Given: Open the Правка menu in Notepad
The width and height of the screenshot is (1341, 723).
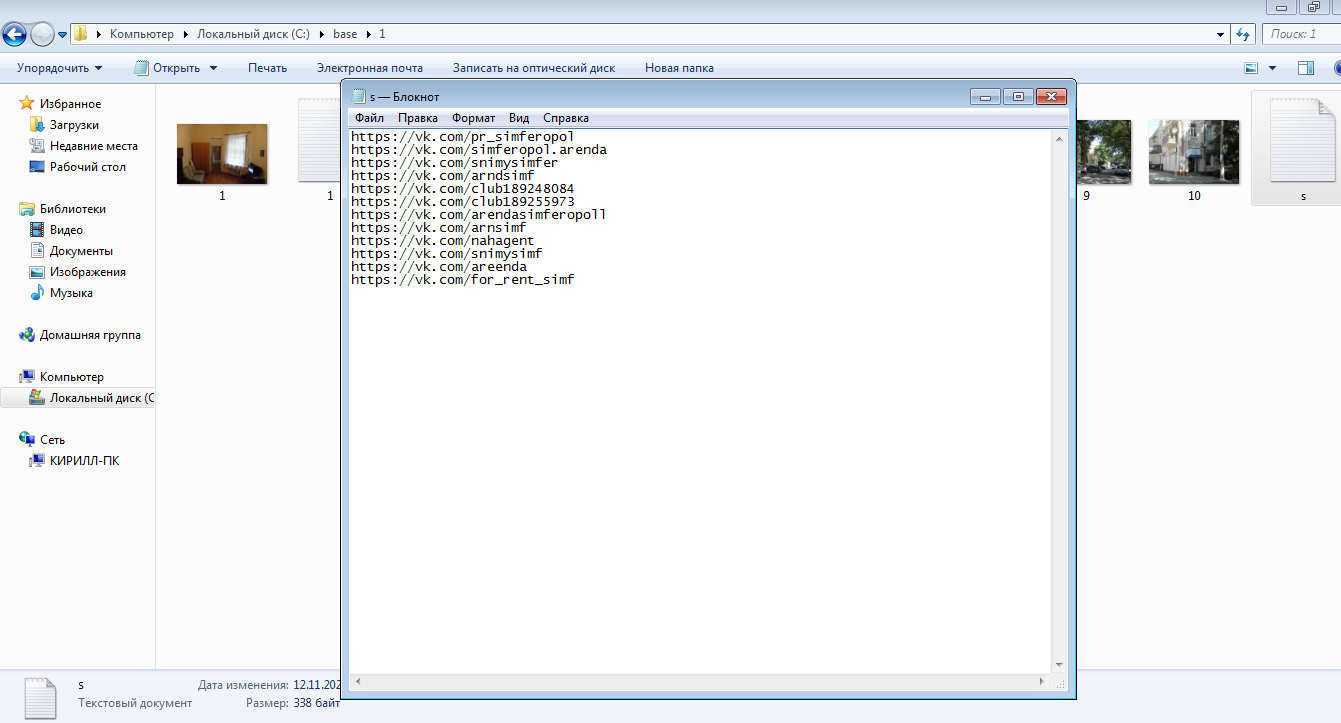Looking at the screenshot, I should pos(417,118).
